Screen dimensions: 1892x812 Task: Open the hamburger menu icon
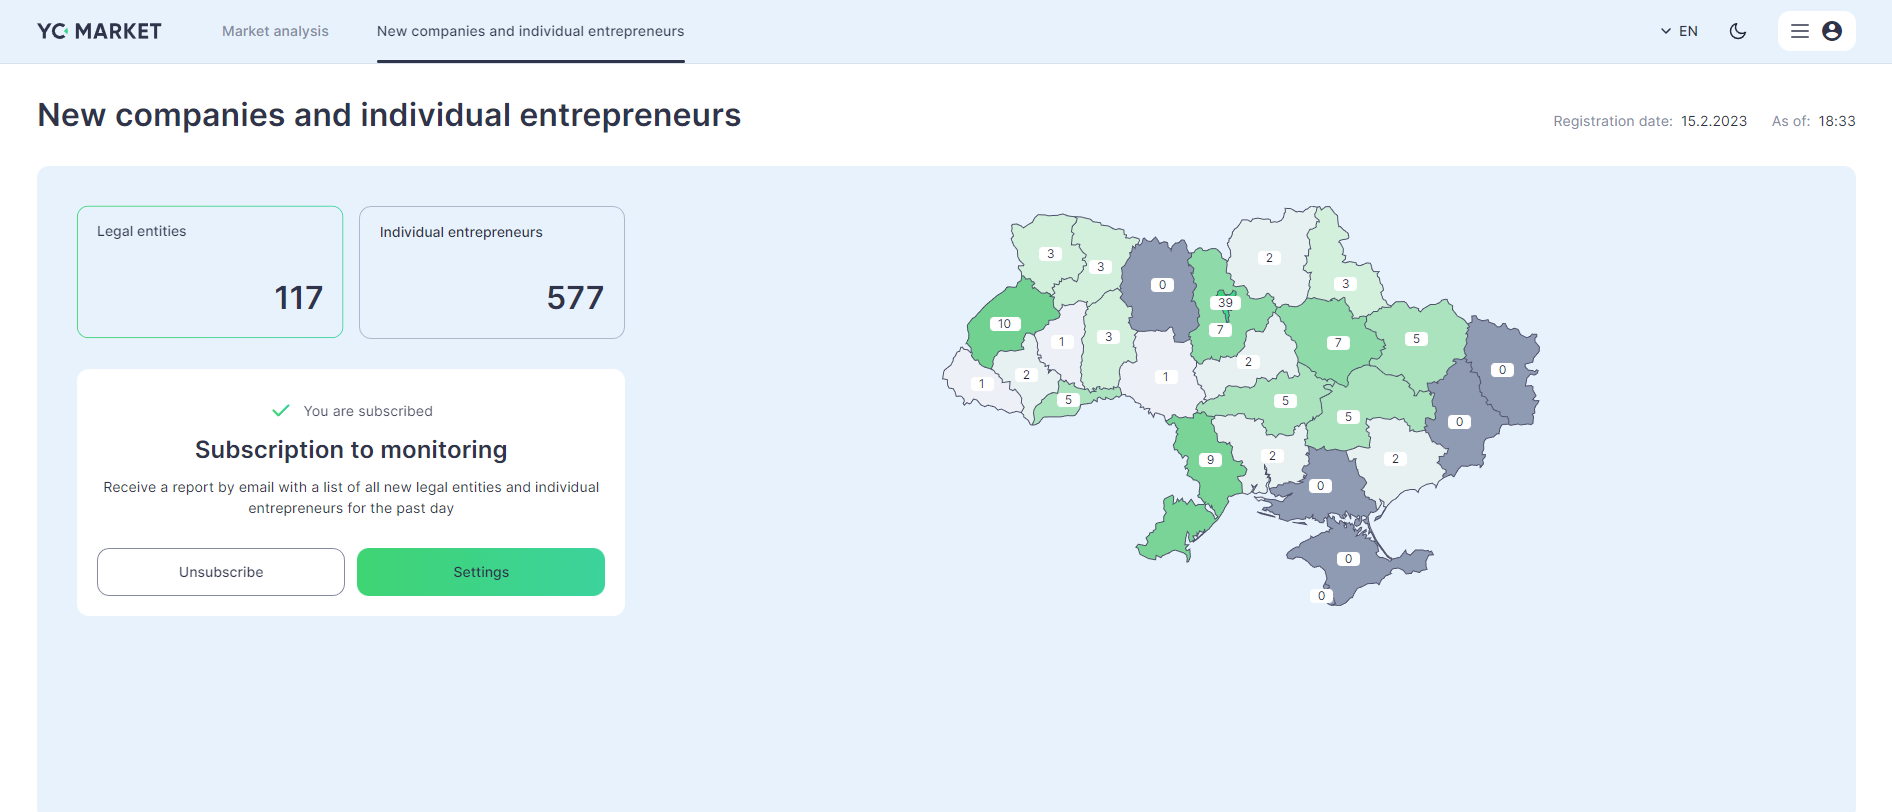click(1800, 31)
